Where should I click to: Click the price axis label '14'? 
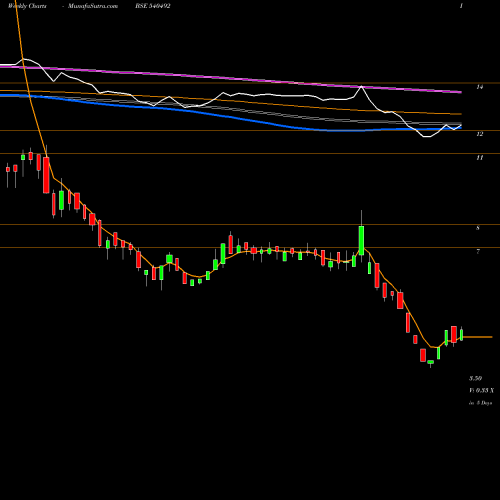[479, 87]
